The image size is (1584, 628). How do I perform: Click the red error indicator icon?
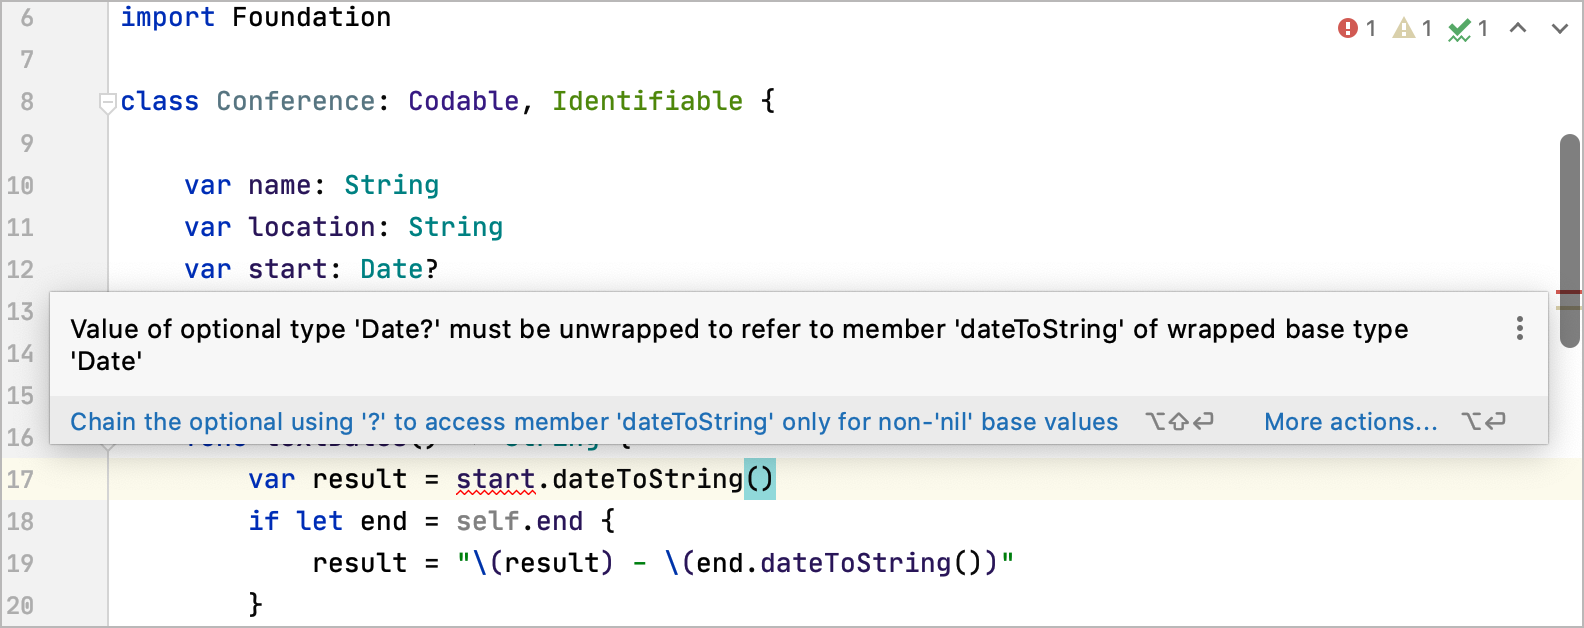(x=1347, y=29)
